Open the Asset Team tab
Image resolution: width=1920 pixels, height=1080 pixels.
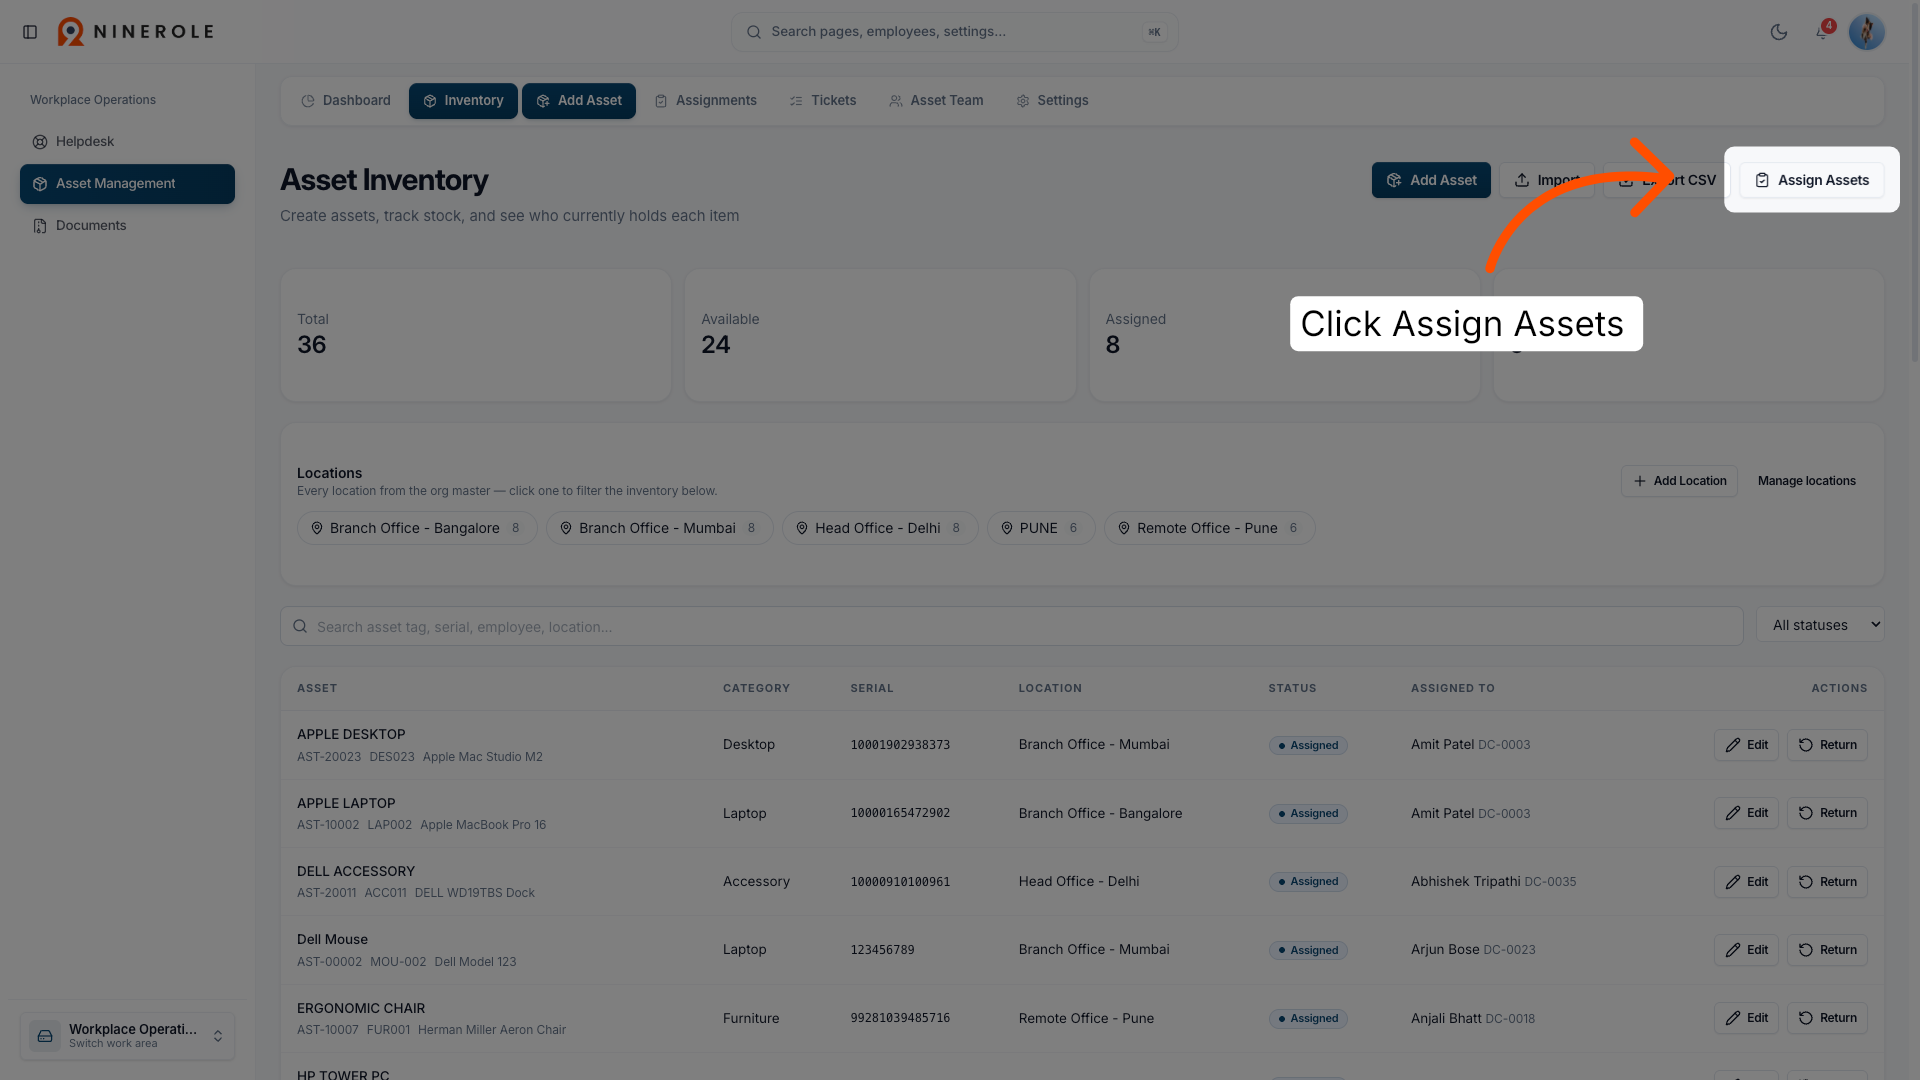click(x=936, y=101)
